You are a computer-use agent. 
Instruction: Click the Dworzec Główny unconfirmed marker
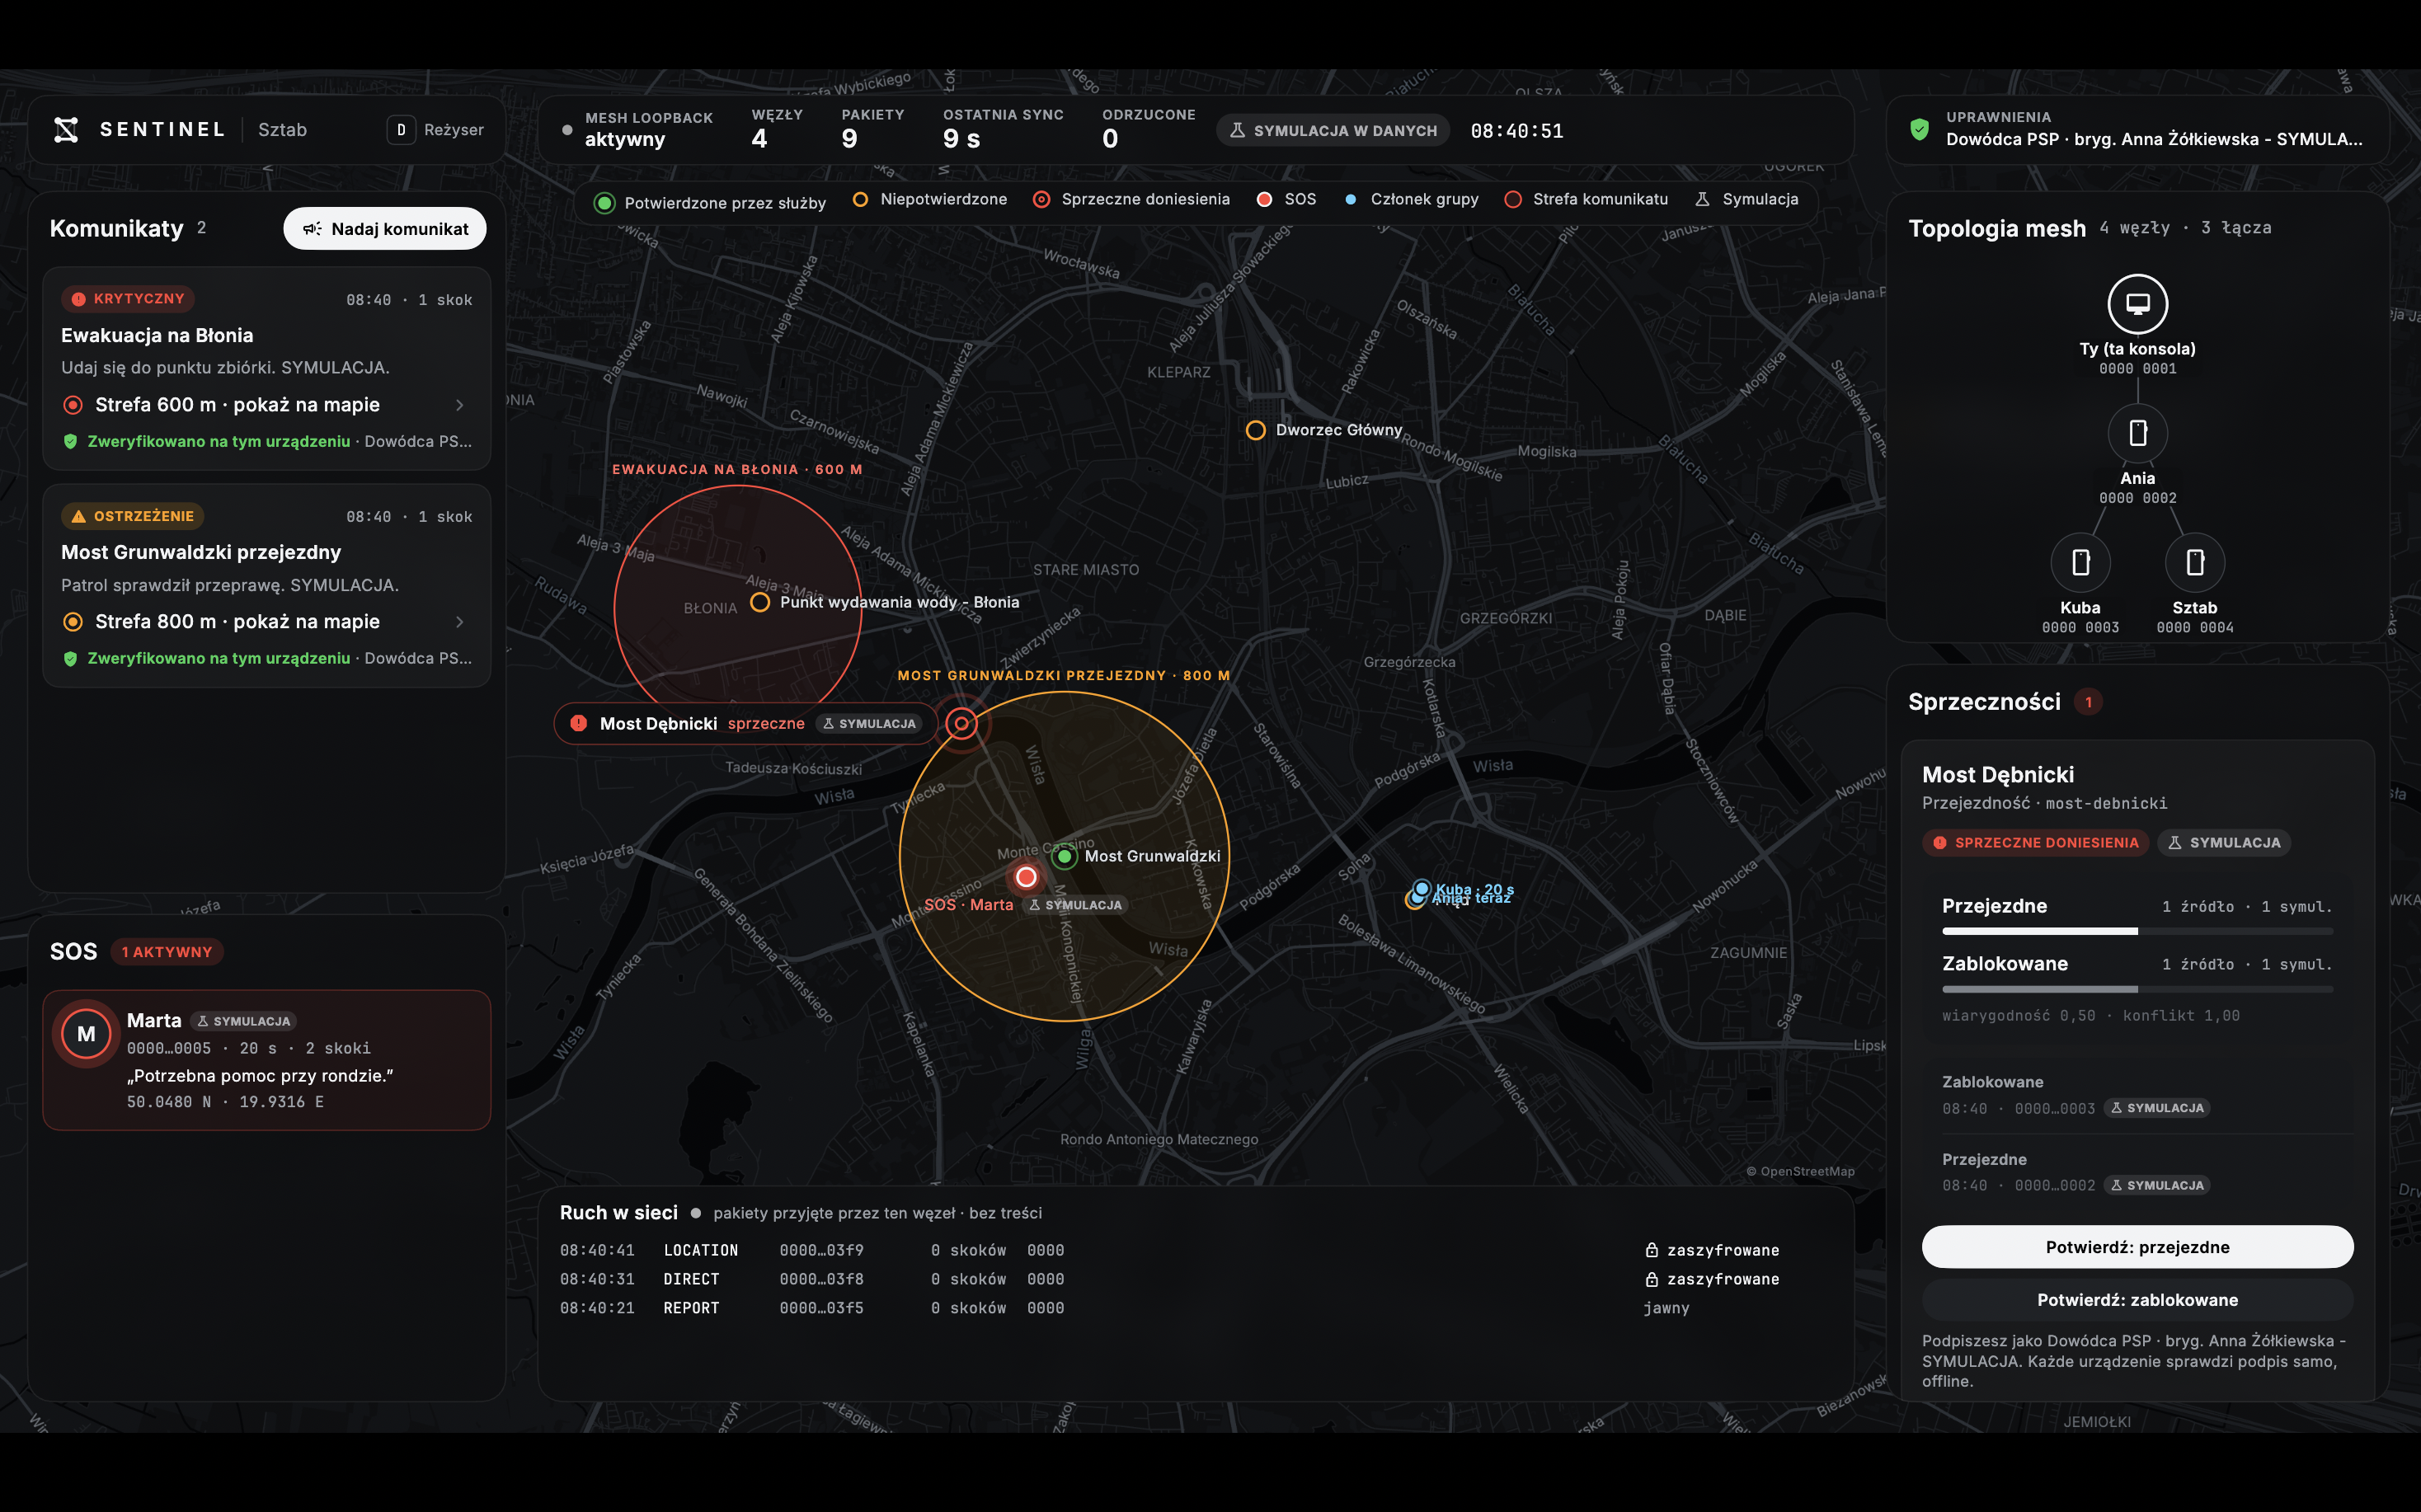point(1255,430)
